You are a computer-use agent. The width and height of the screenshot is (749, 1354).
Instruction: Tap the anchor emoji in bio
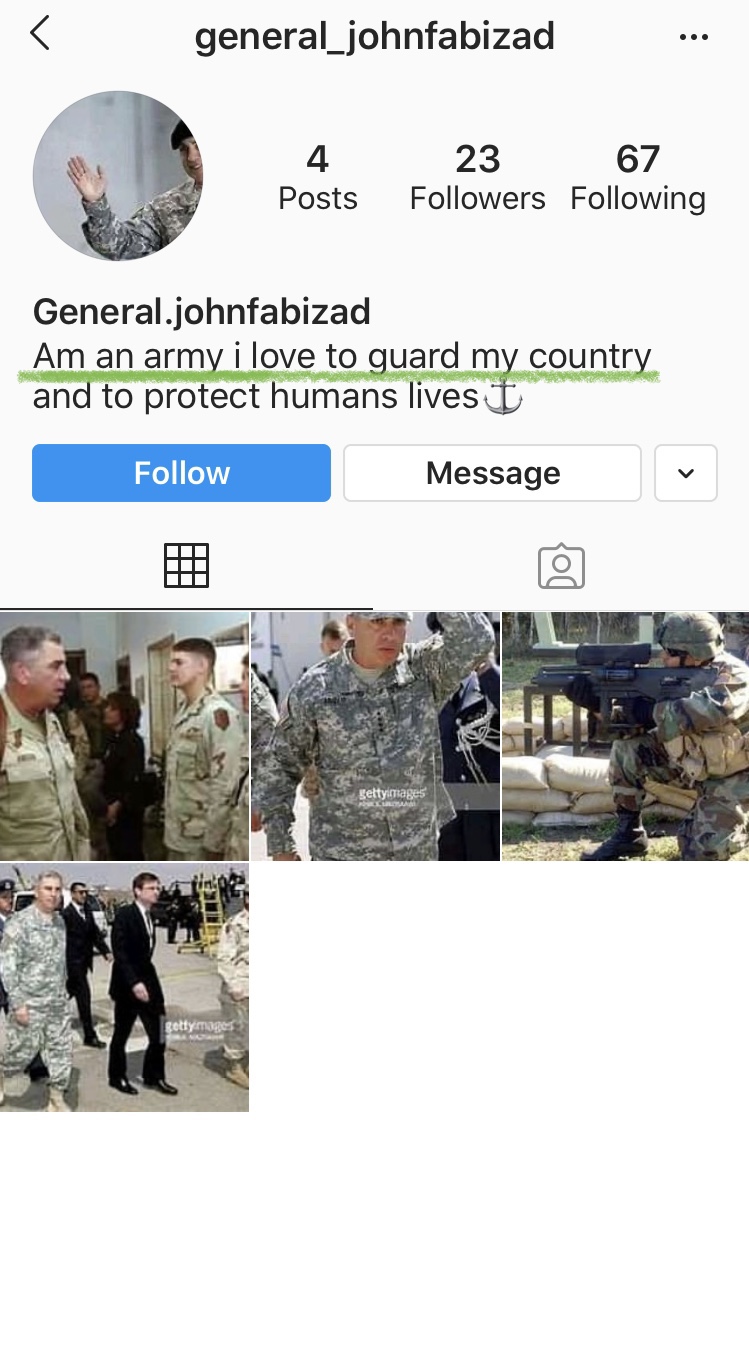(x=503, y=398)
